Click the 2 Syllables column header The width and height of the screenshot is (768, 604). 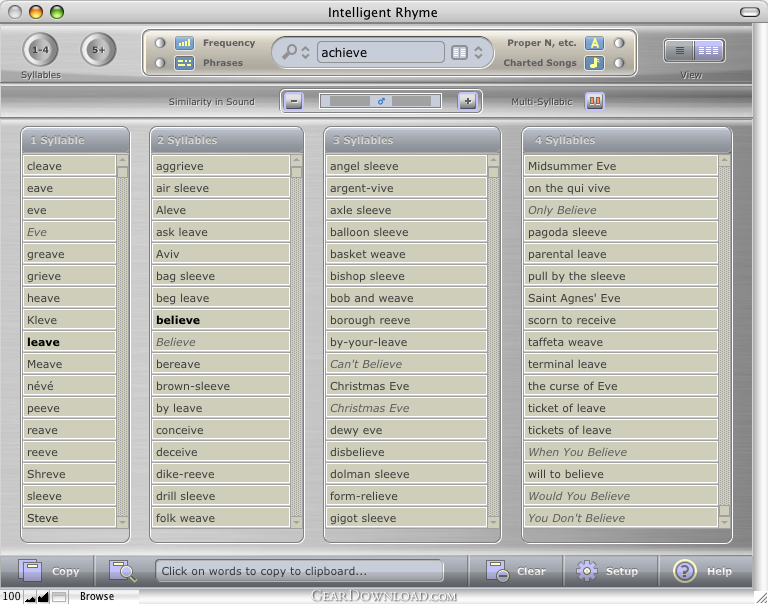point(226,140)
